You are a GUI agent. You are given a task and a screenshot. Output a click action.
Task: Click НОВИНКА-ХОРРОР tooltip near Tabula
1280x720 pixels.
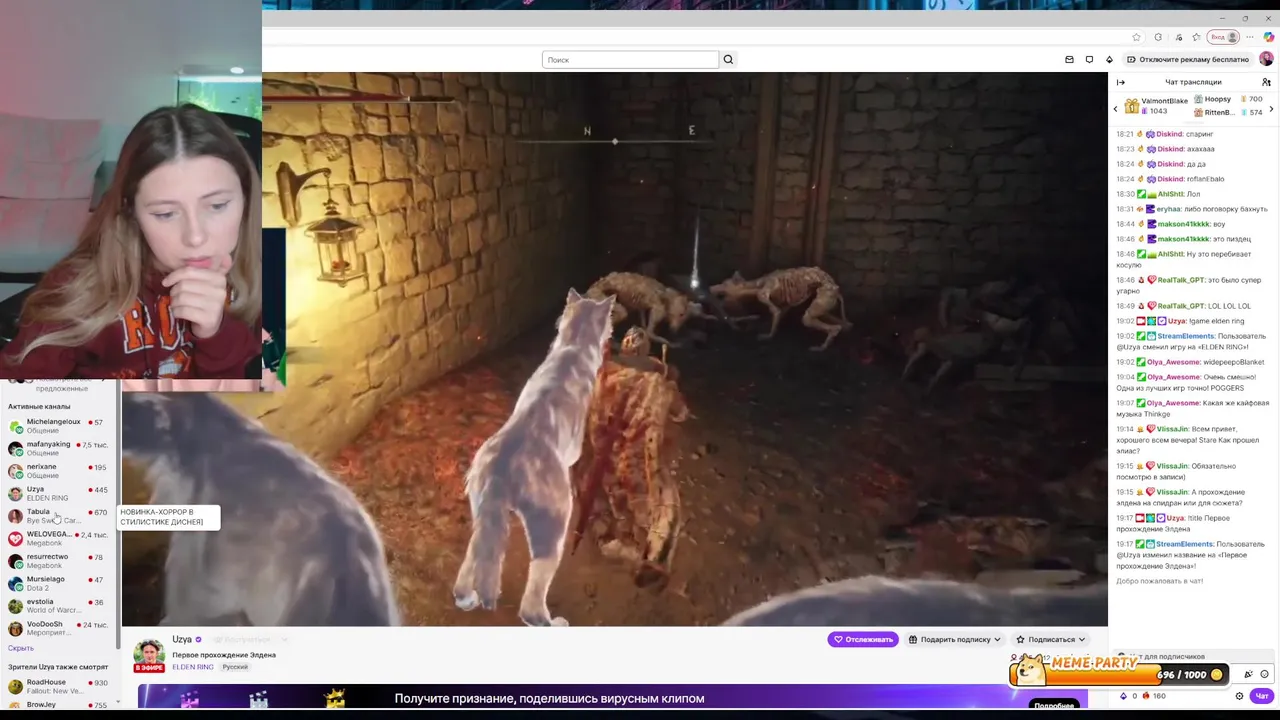[x=168, y=517]
